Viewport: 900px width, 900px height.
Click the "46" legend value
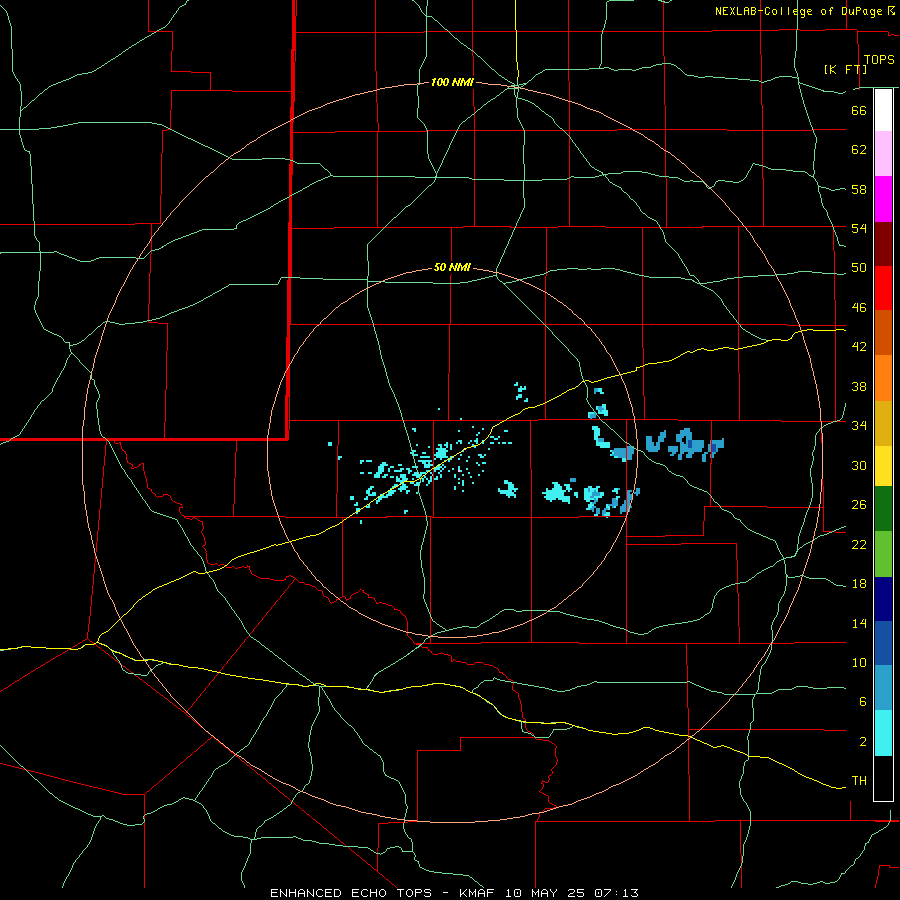point(859,308)
